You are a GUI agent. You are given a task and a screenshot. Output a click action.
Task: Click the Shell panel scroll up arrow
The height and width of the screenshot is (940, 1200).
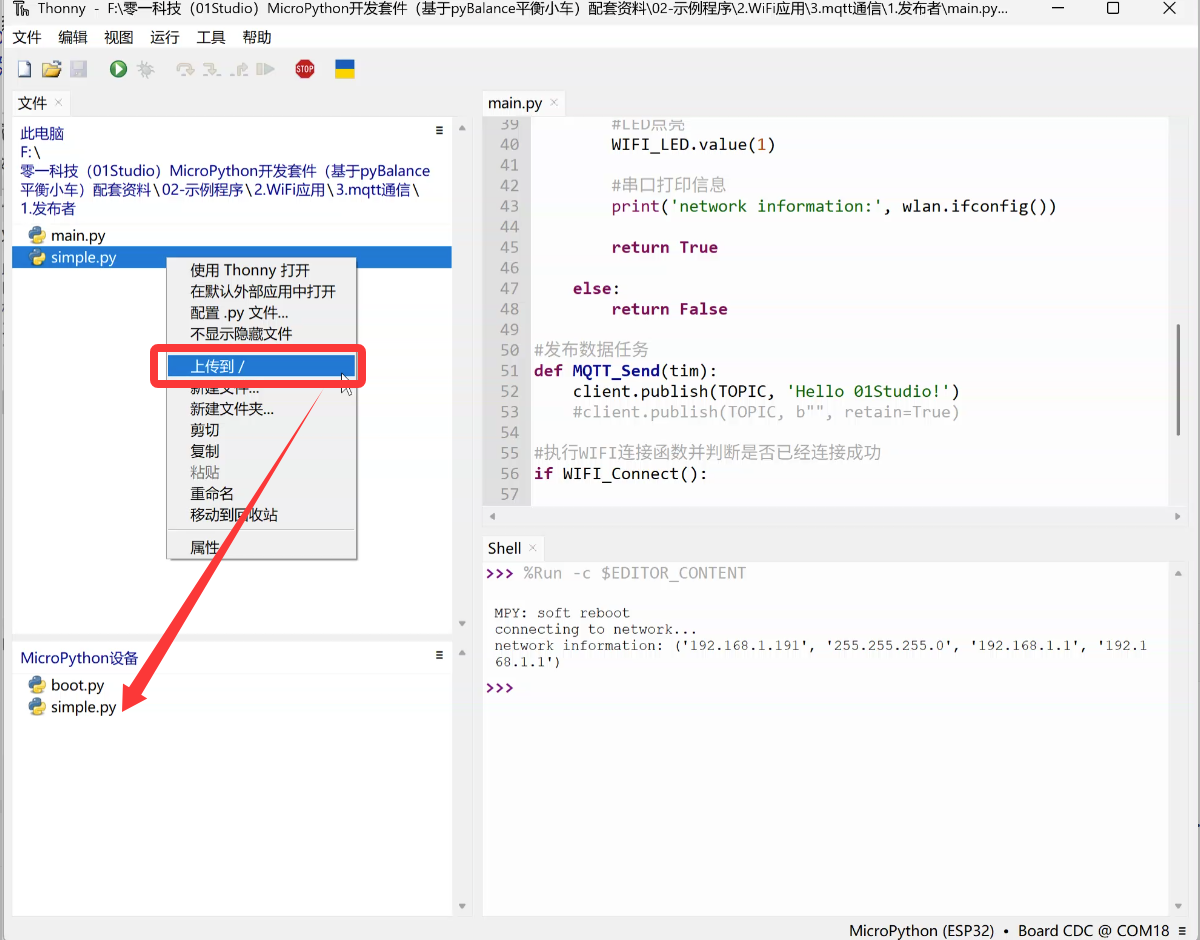pos(1177,571)
